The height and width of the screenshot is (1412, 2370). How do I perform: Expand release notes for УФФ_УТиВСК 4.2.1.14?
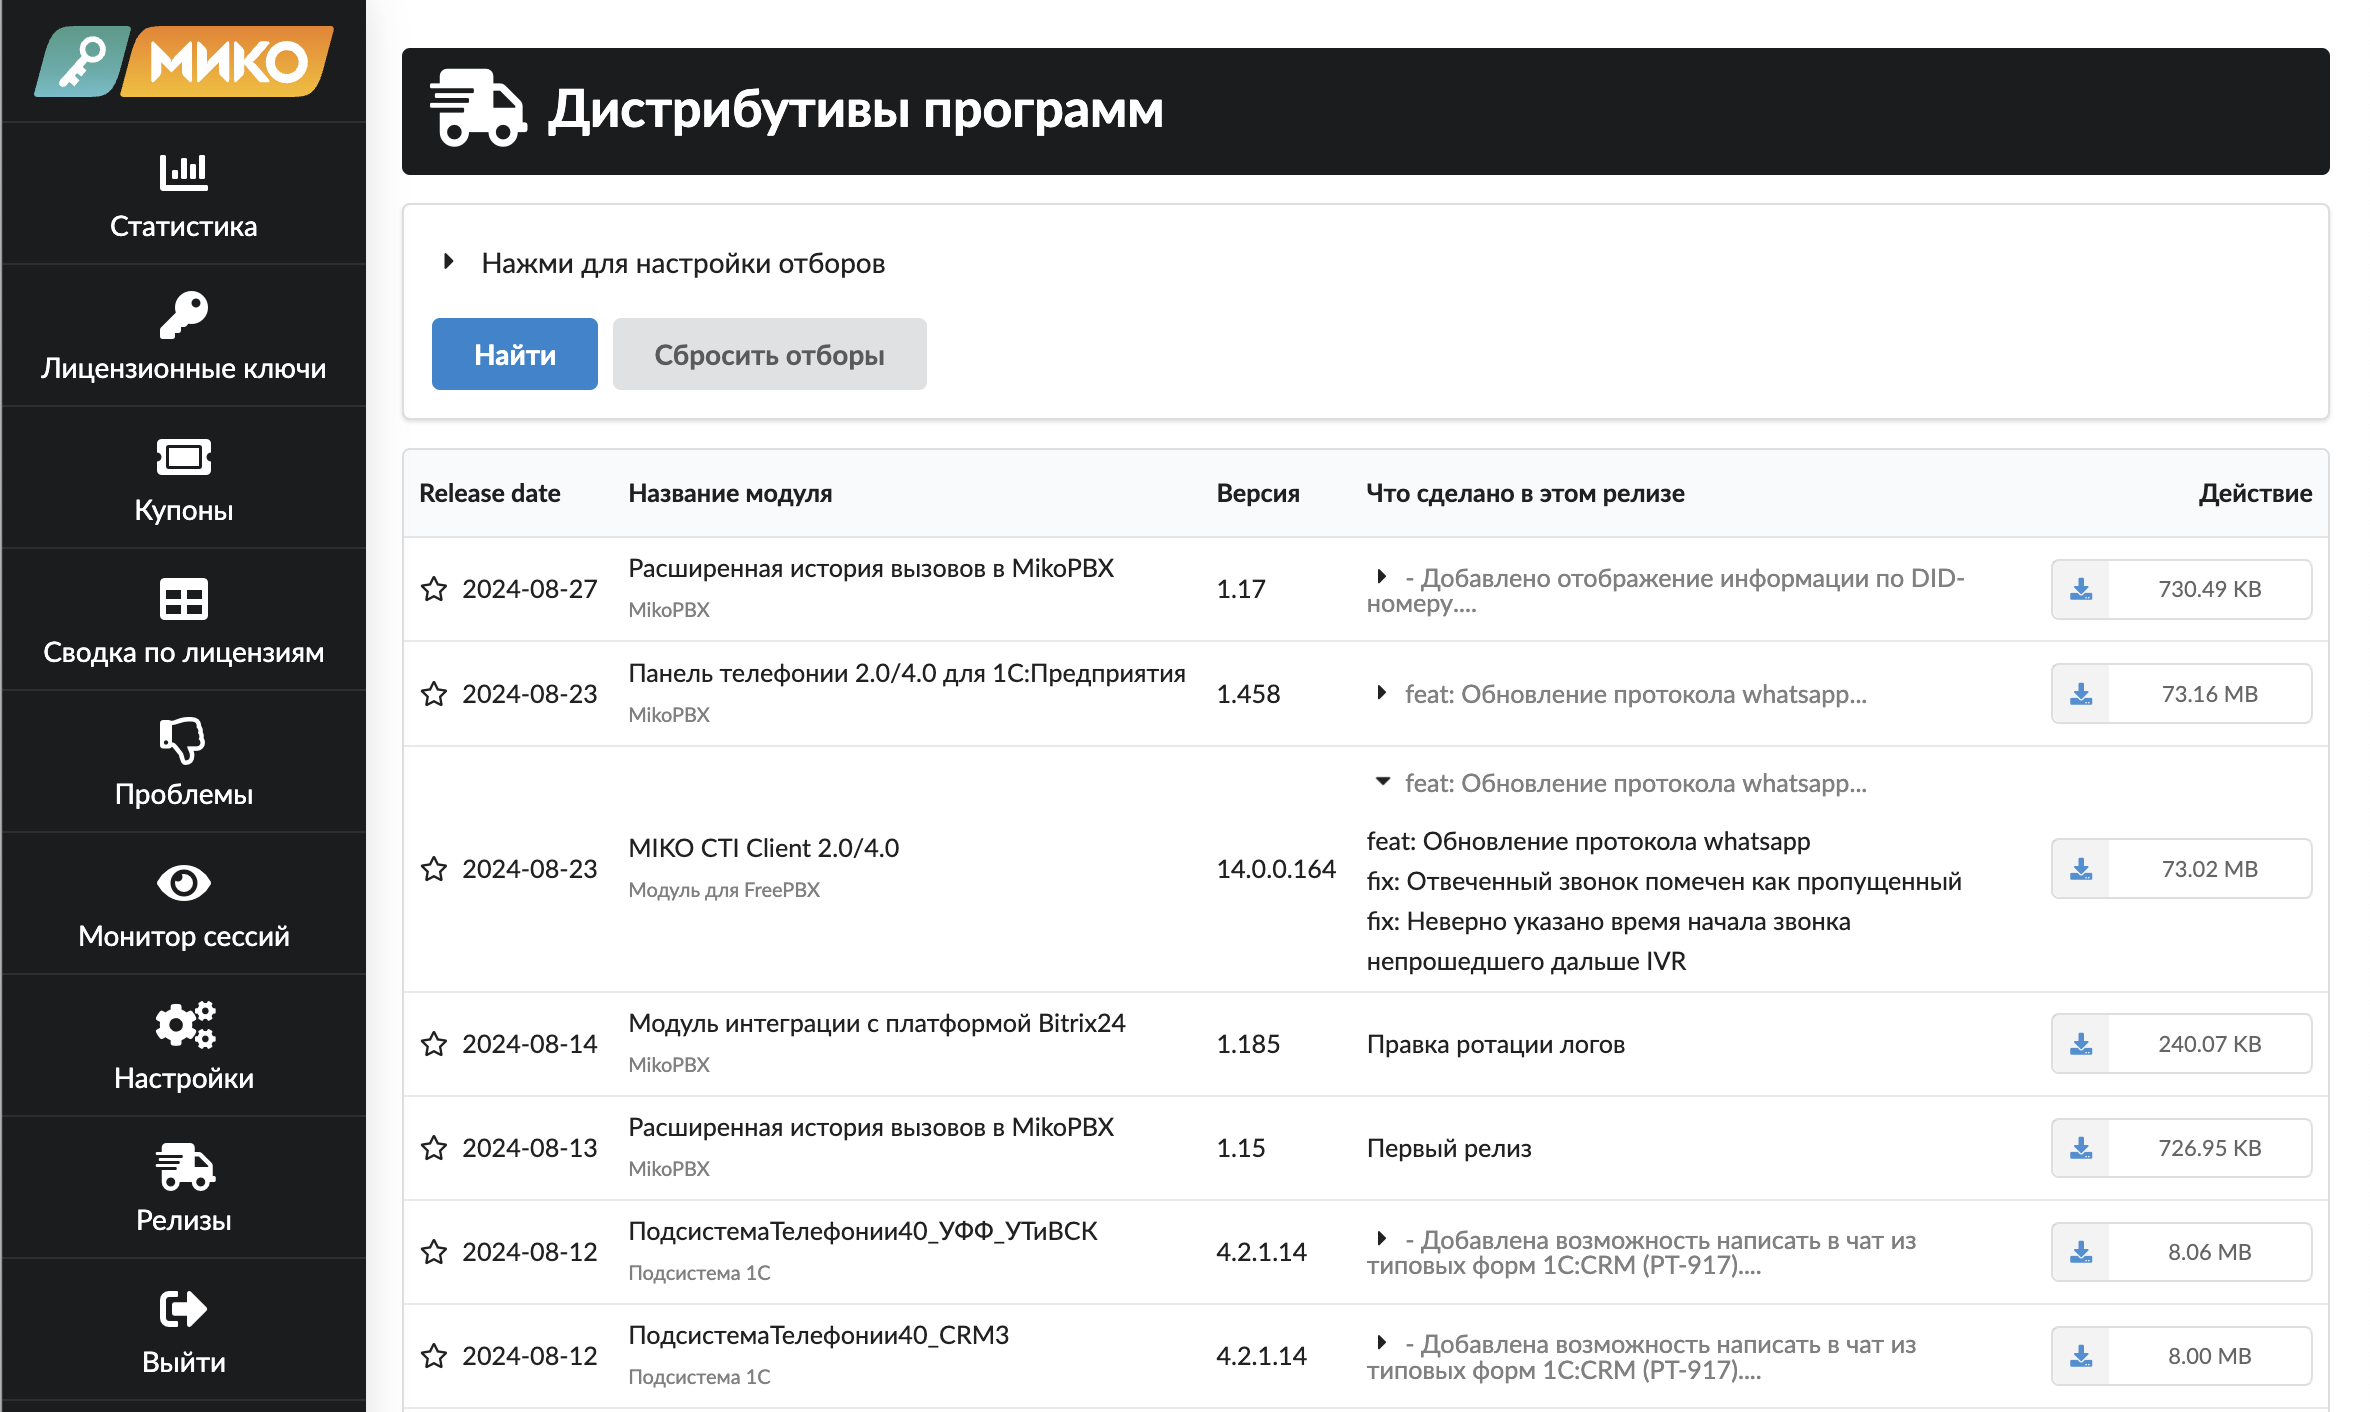pos(1381,1239)
